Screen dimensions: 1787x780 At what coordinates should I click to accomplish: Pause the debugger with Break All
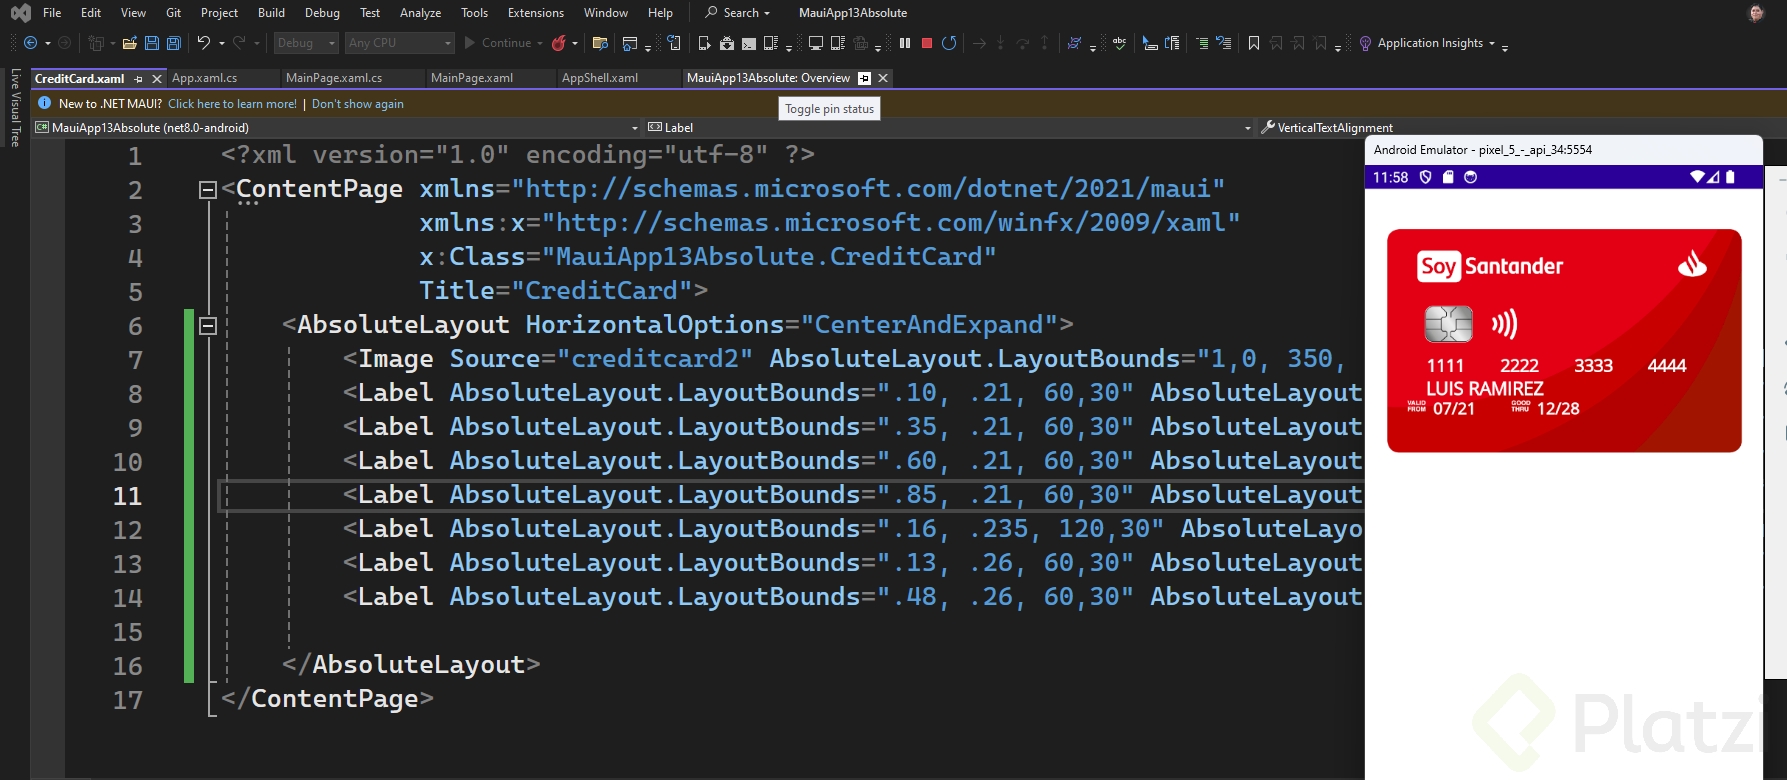pos(905,43)
